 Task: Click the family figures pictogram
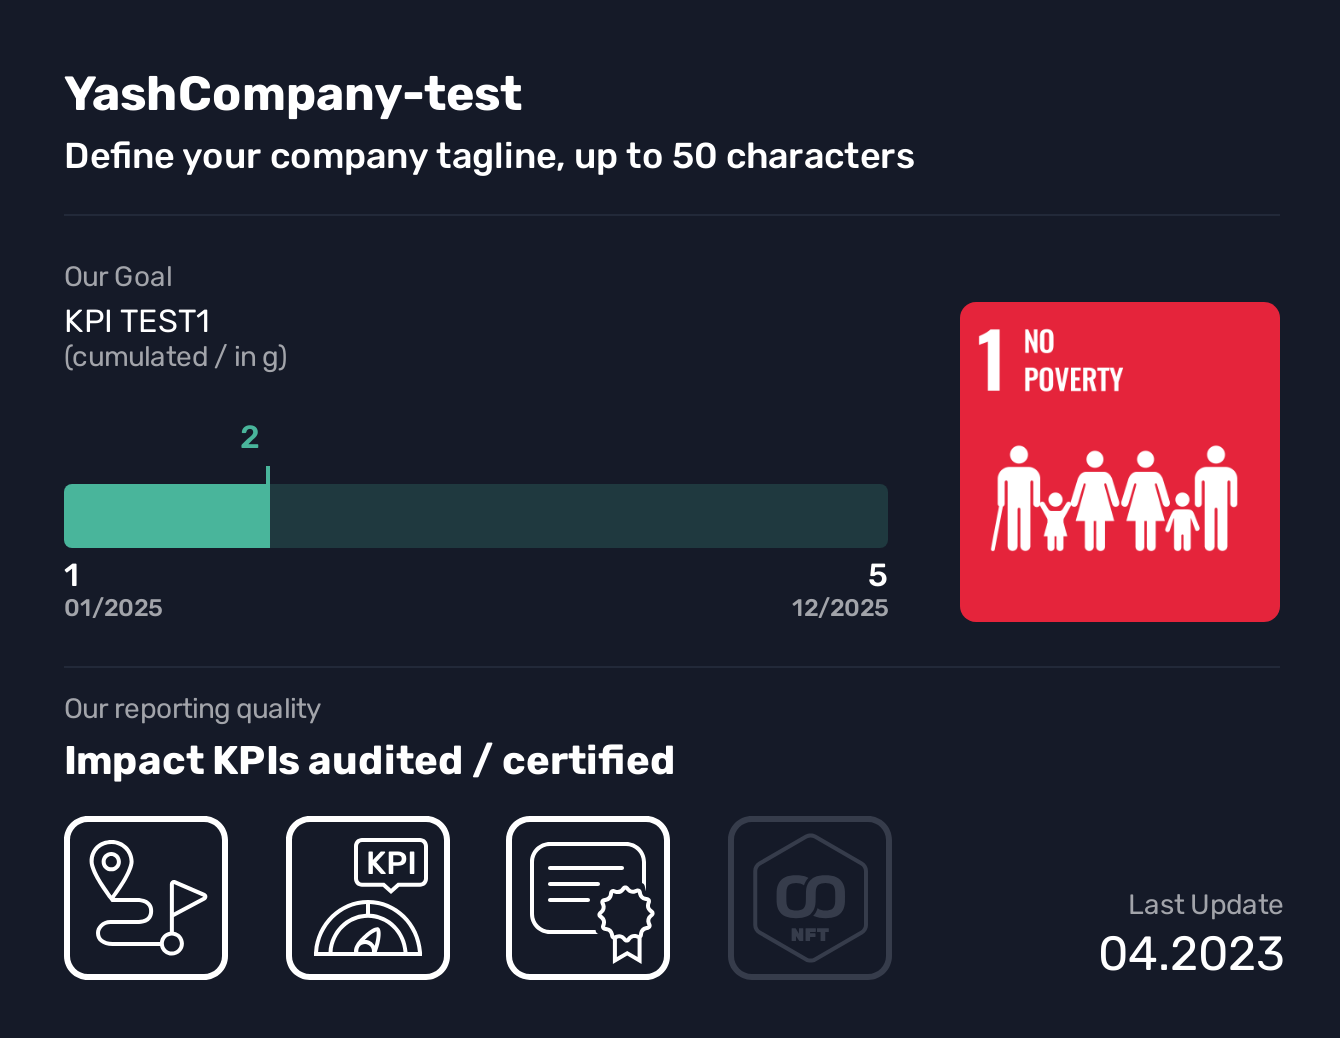pyautogui.click(x=1115, y=499)
